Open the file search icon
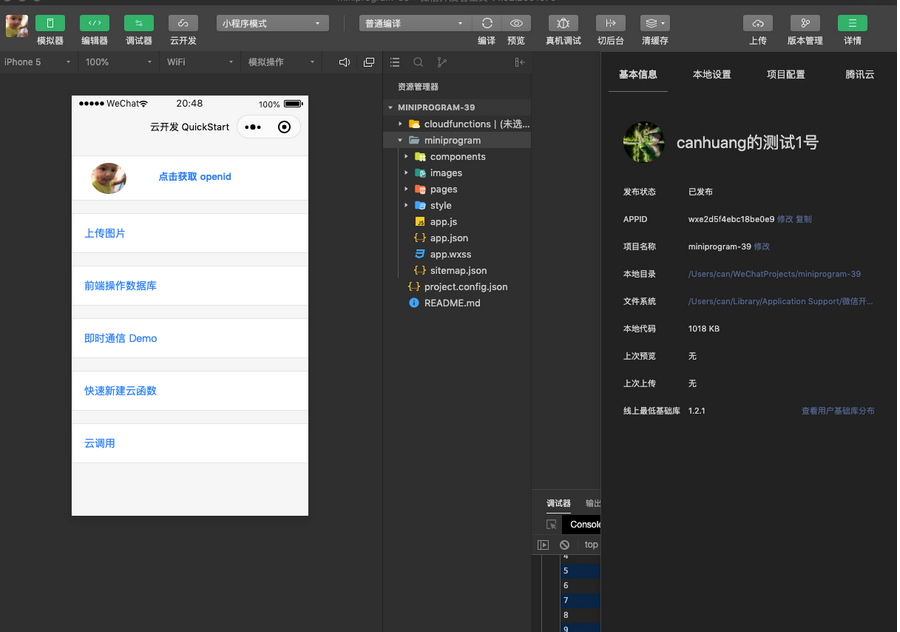The height and width of the screenshot is (632, 900). (x=418, y=62)
